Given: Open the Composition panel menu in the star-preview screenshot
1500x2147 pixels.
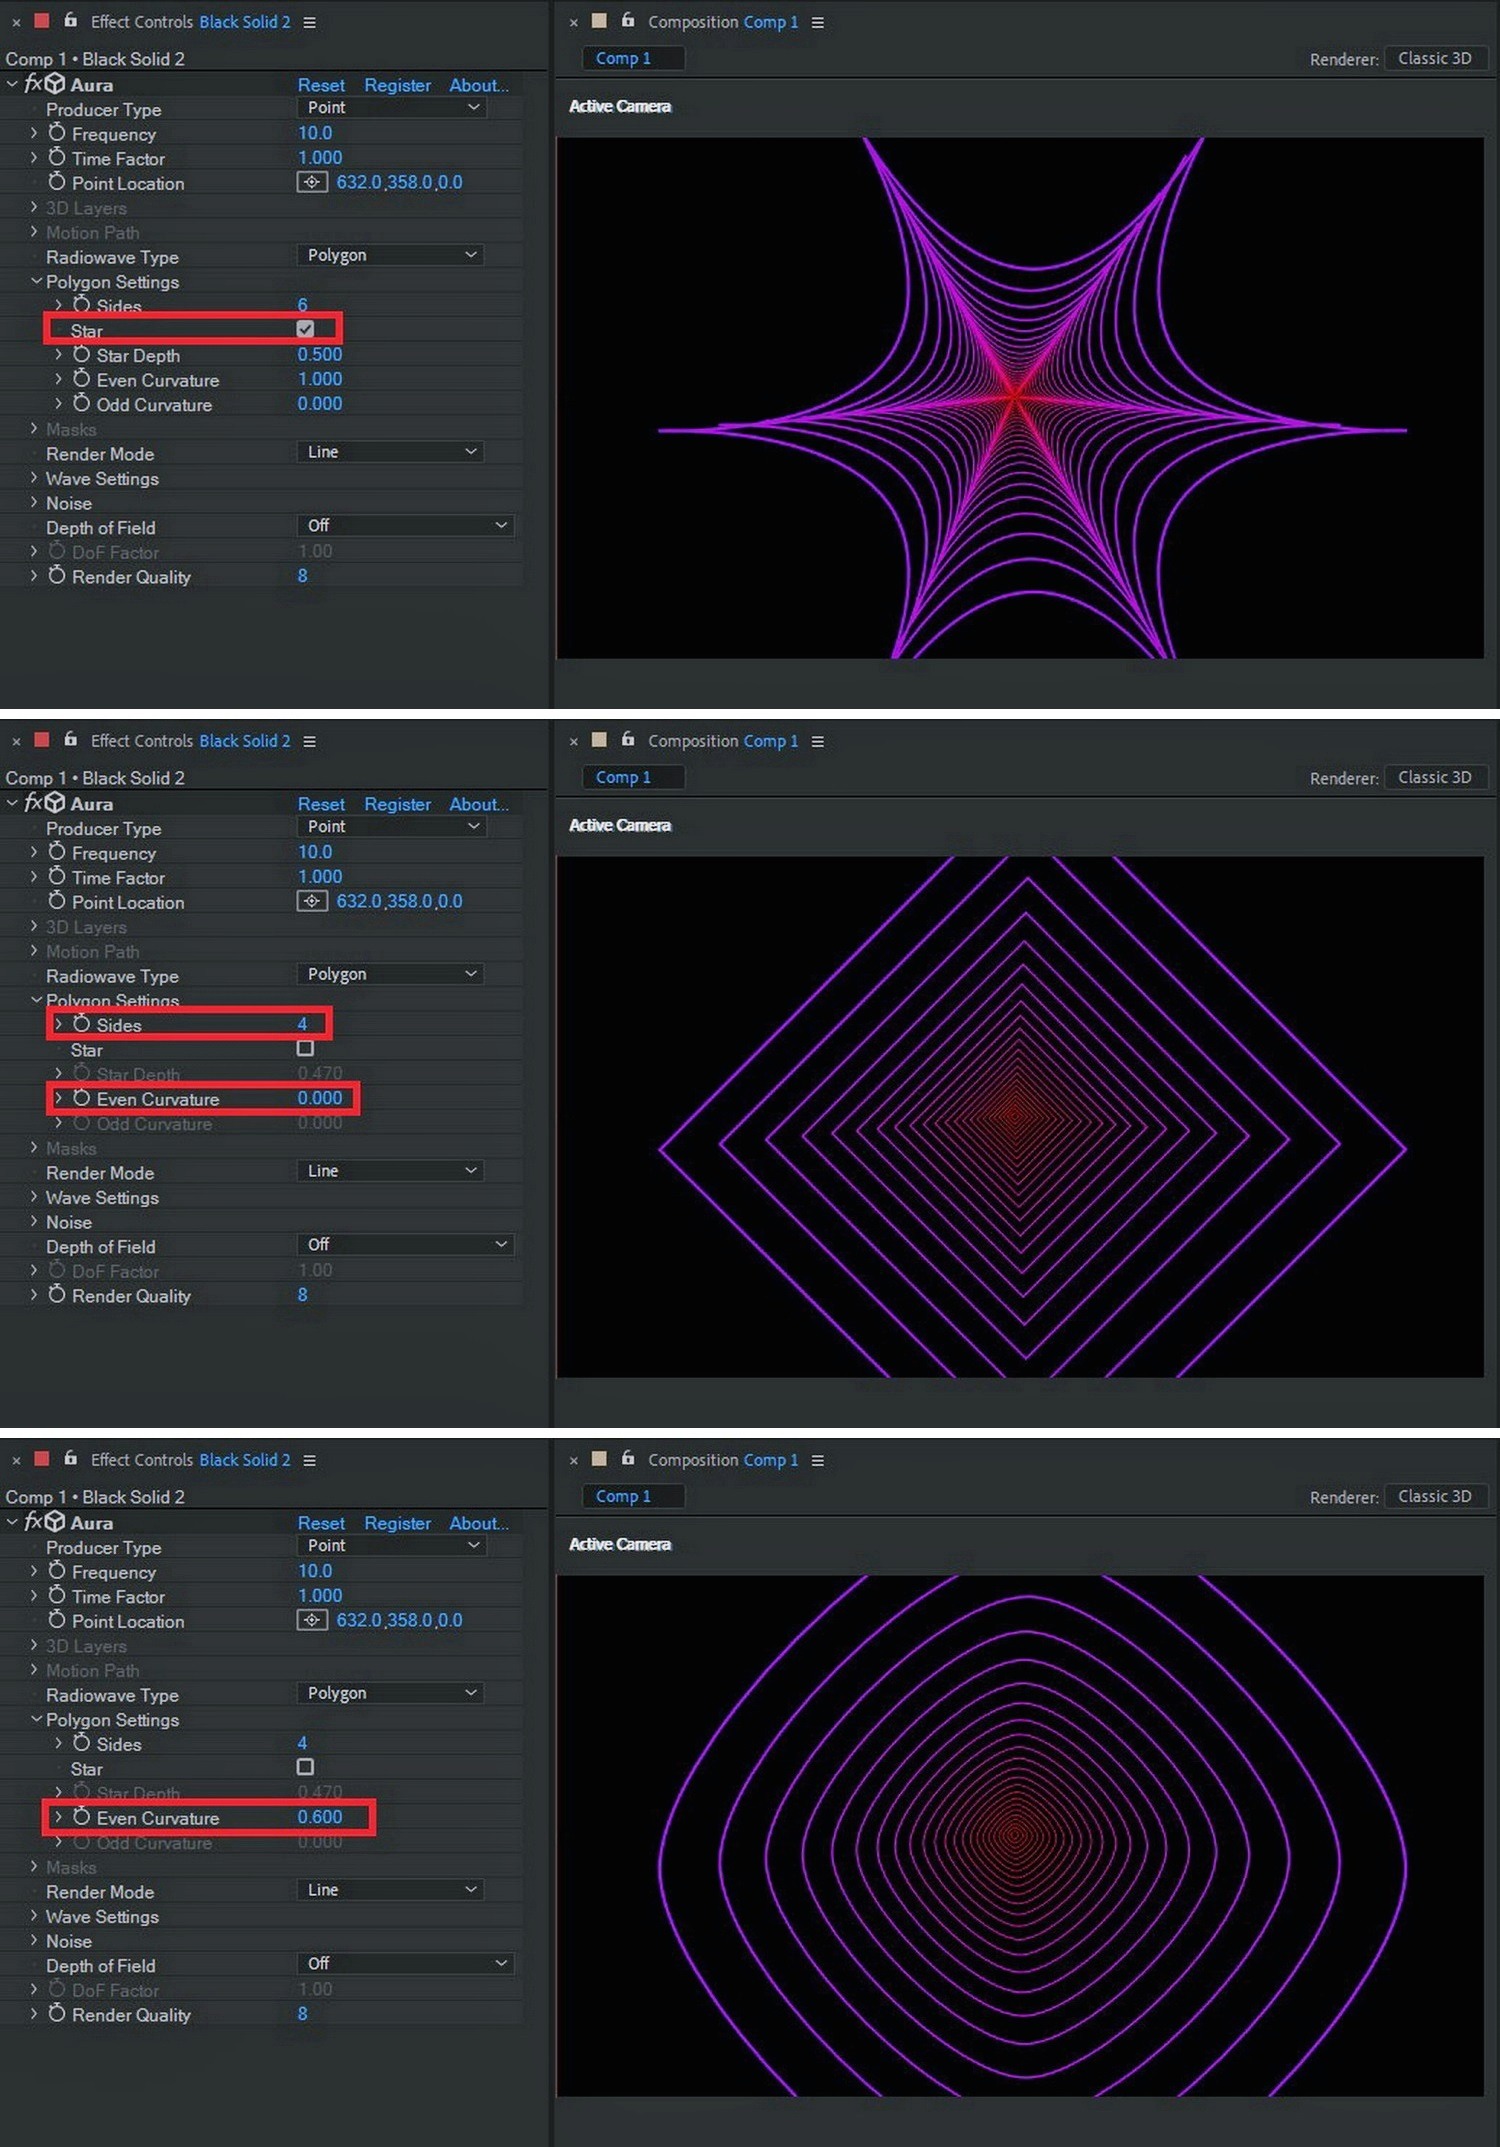Looking at the screenshot, I should (x=818, y=22).
